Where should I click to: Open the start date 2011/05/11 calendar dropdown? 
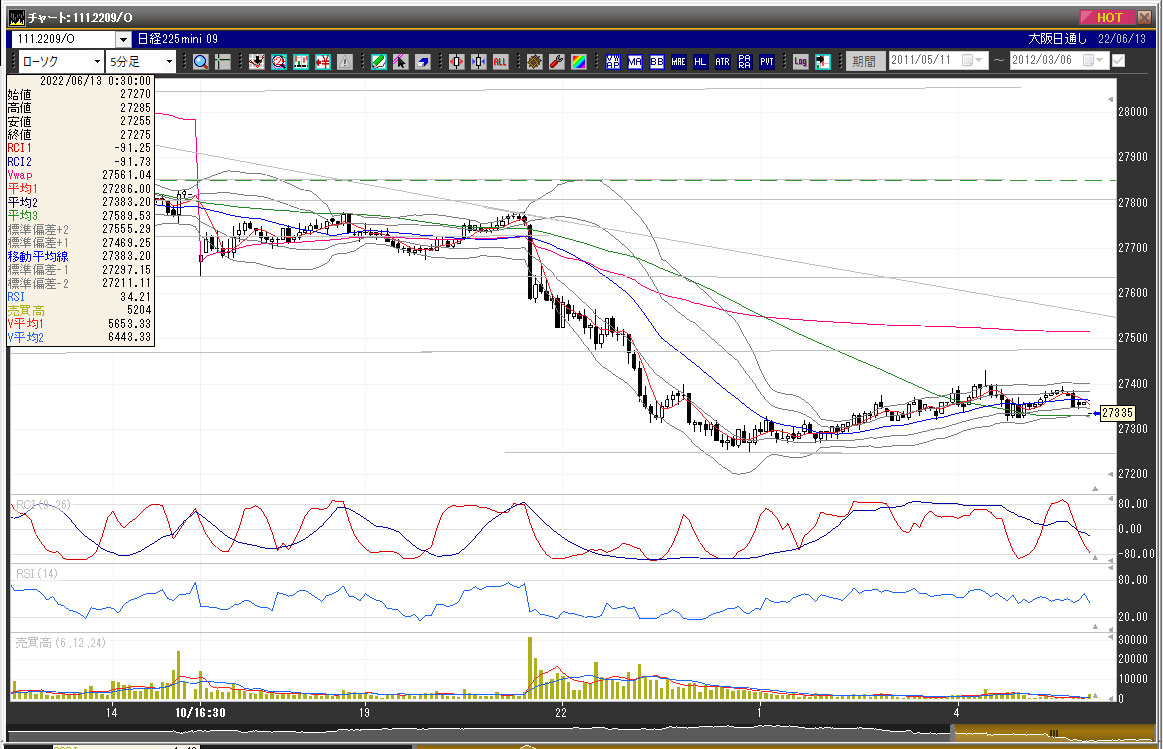972,60
